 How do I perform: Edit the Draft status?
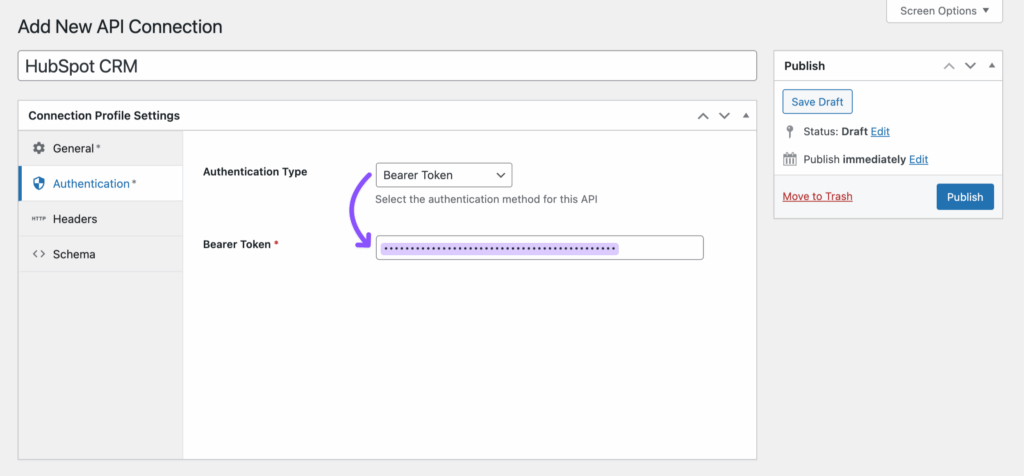880,131
